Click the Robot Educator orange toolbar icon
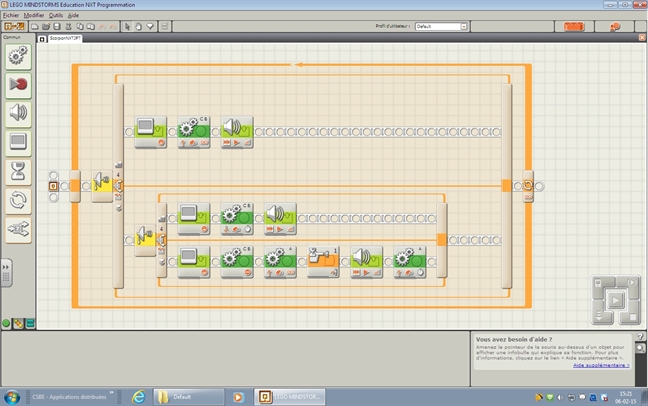Image resolution: width=648 pixels, height=406 pixels. coord(14,26)
